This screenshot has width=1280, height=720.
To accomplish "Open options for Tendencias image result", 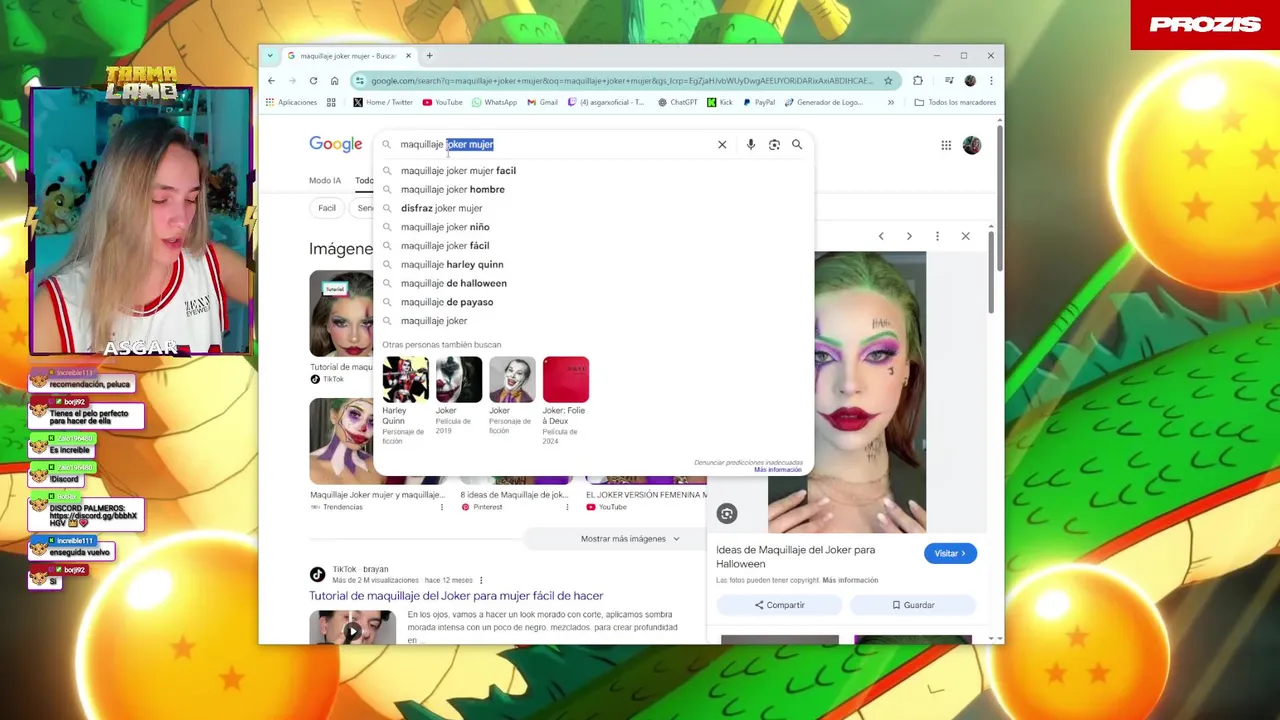I will coord(442,507).
